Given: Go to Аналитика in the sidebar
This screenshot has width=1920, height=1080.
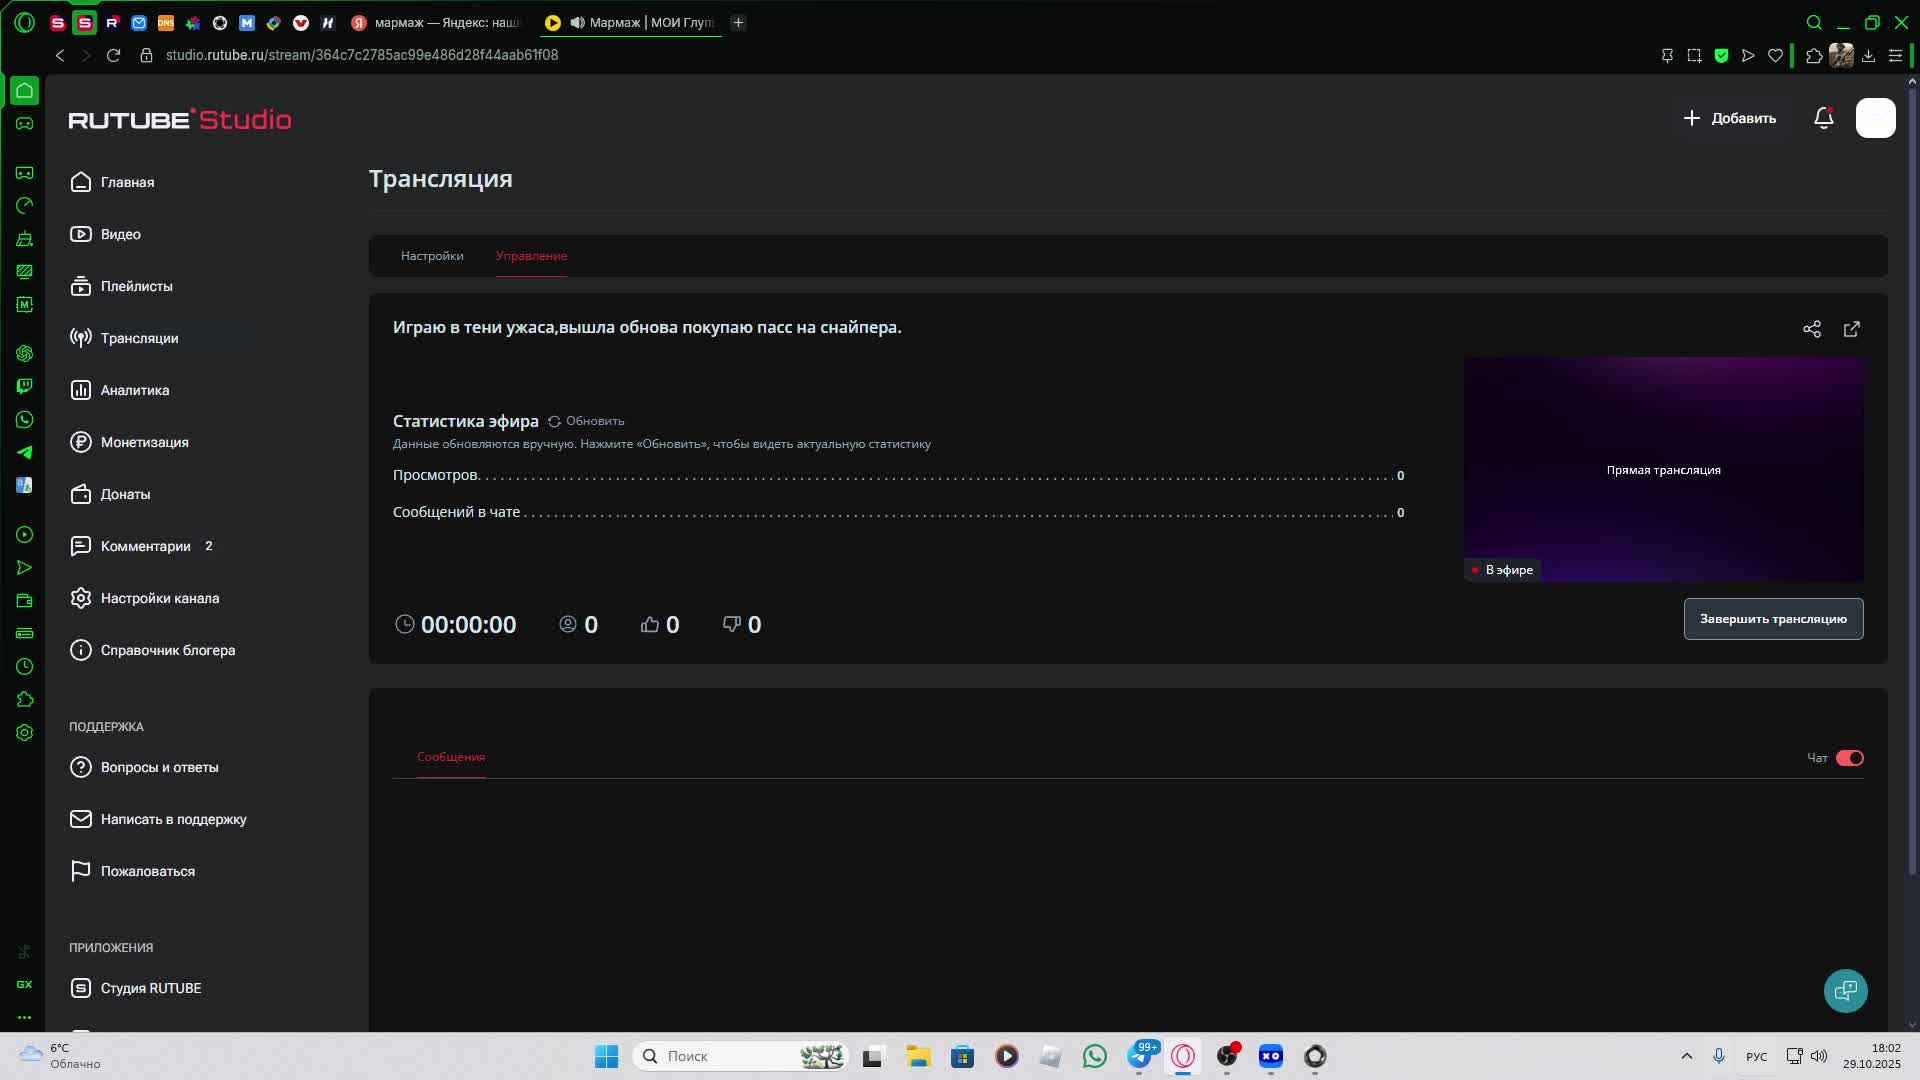Looking at the screenshot, I should tap(134, 390).
